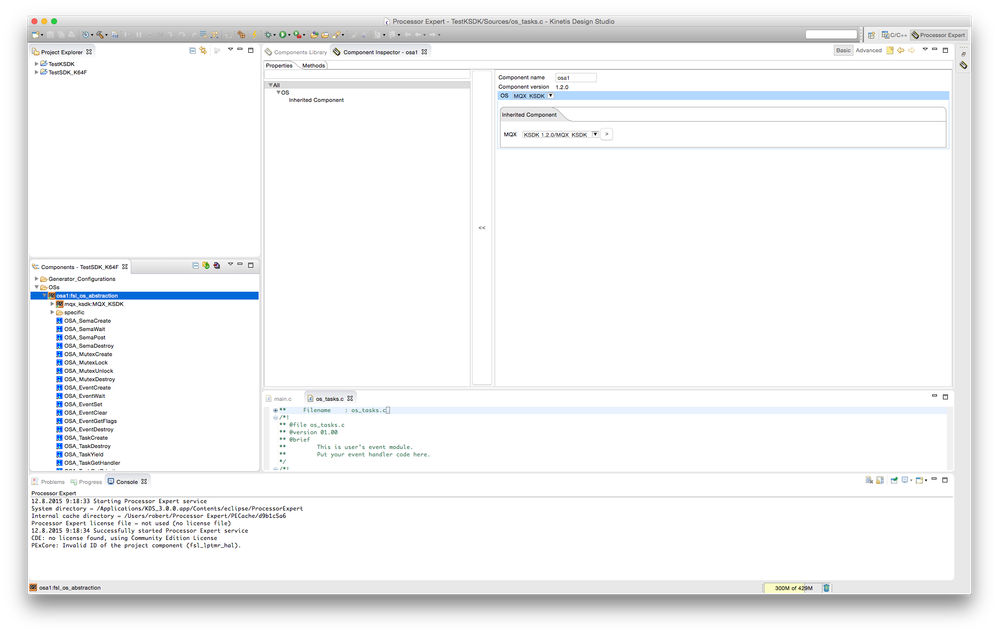The image size is (999, 634).
Task: Collapse all in Components view
Action: click(x=196, y=266)
